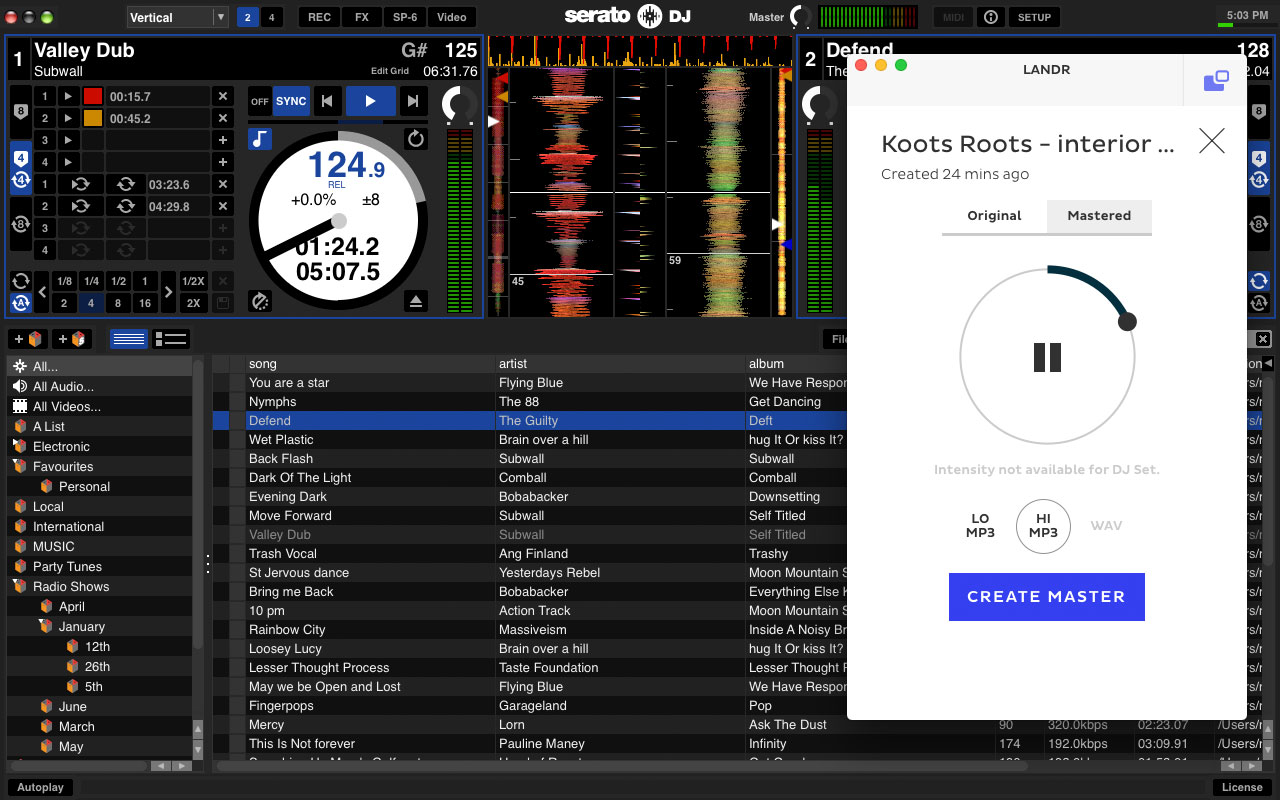Add a cue point in slot 4

(x=223, y=163)
